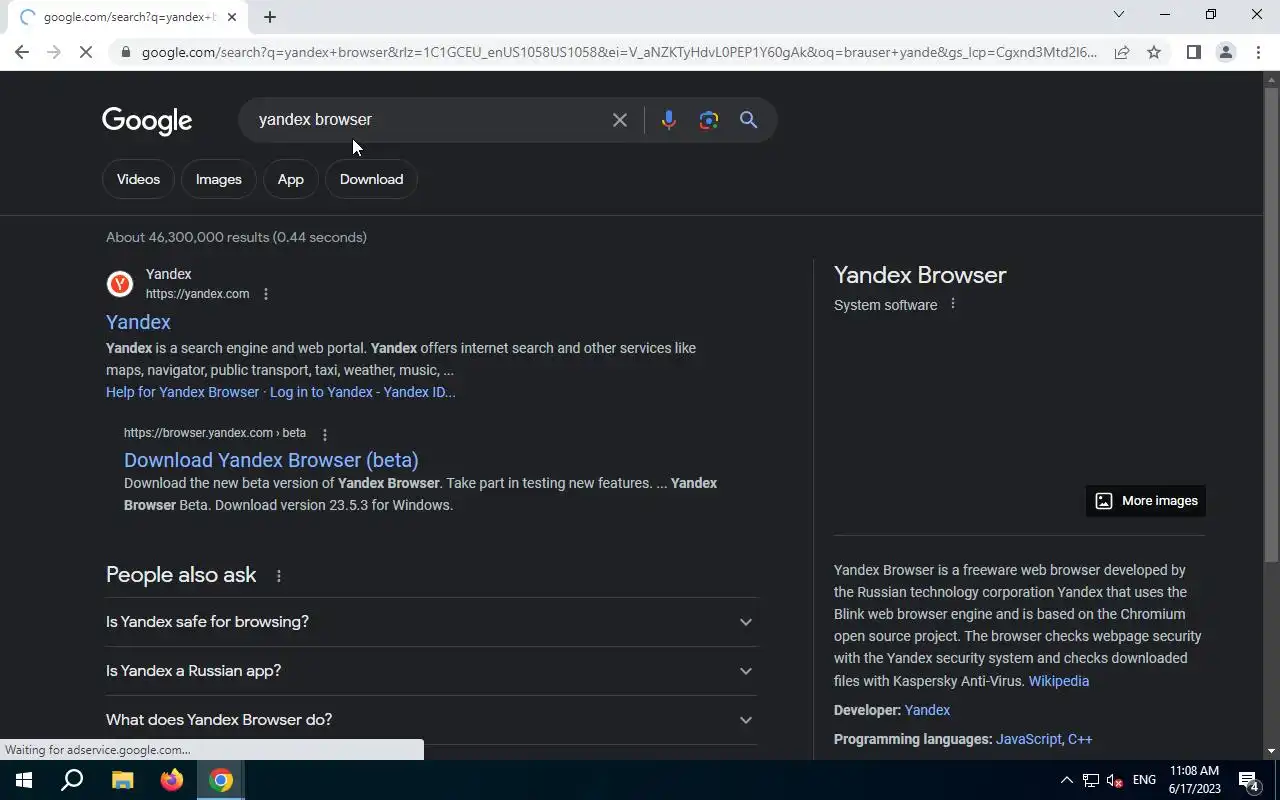Open File Explorer from the taskbar
Viewport: 1280px width, 800px height.
click(x=122, y=780)
